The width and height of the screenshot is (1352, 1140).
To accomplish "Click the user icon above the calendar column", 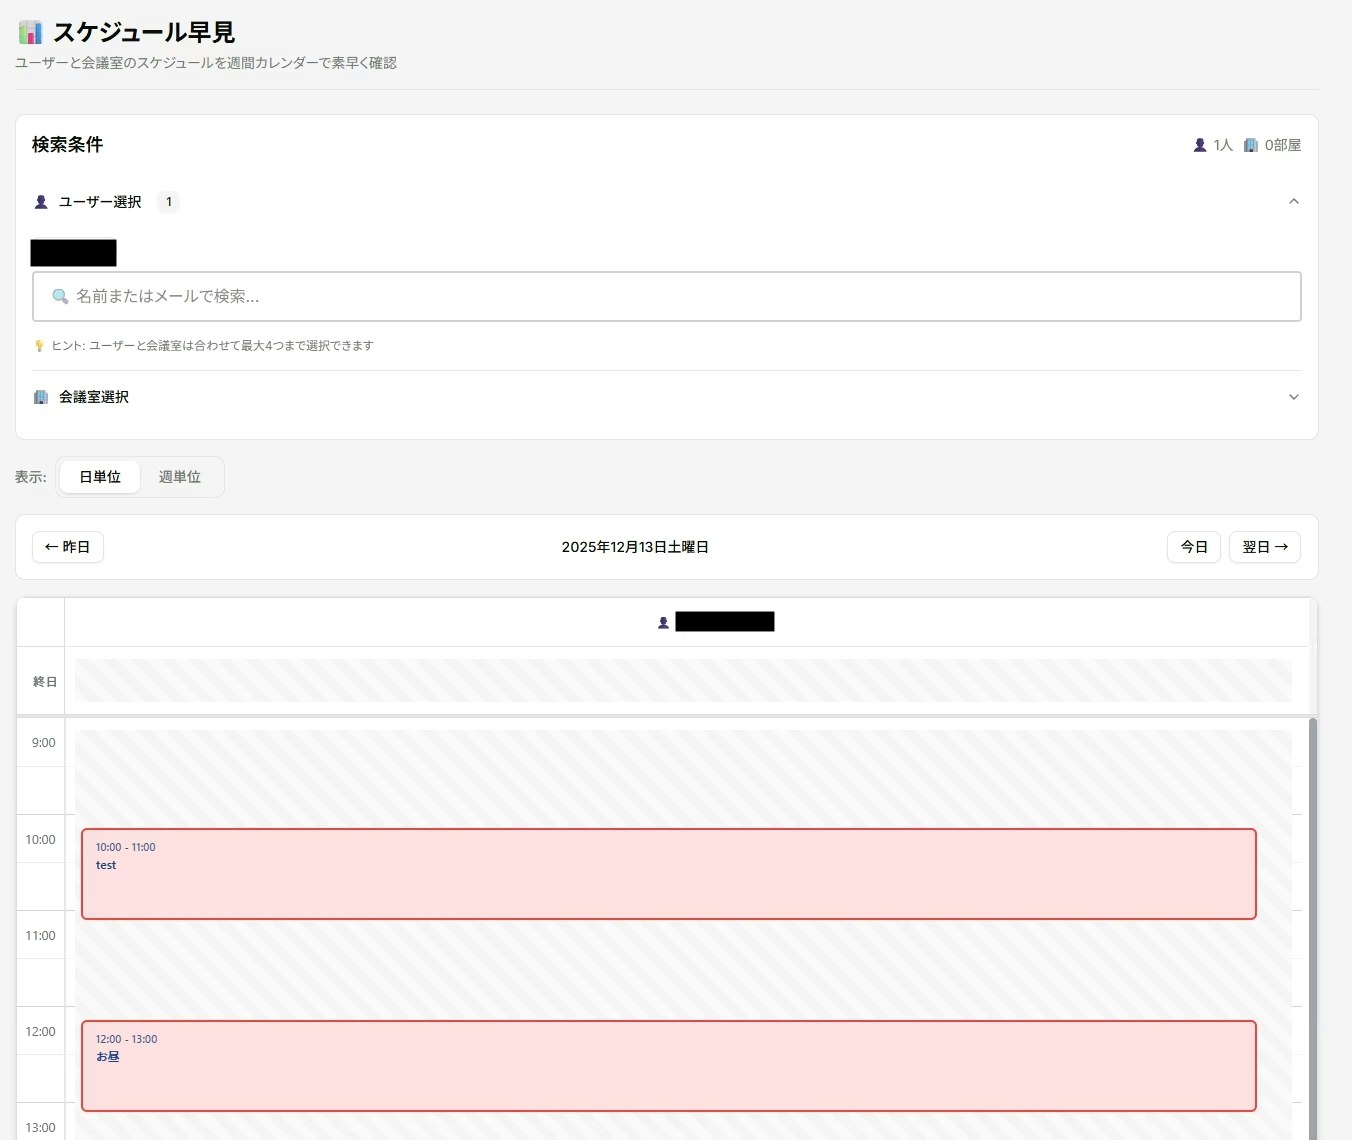I will click(x=663, y=622).
